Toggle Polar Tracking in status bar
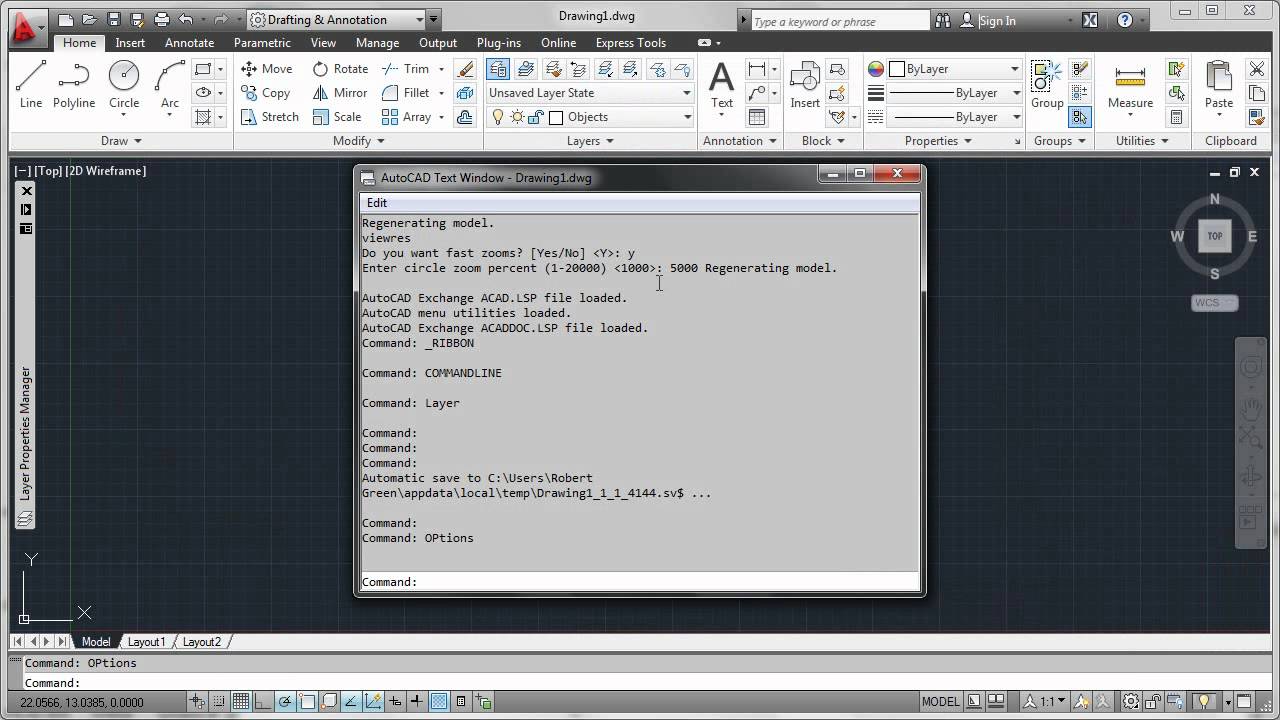 coord(285,702)
